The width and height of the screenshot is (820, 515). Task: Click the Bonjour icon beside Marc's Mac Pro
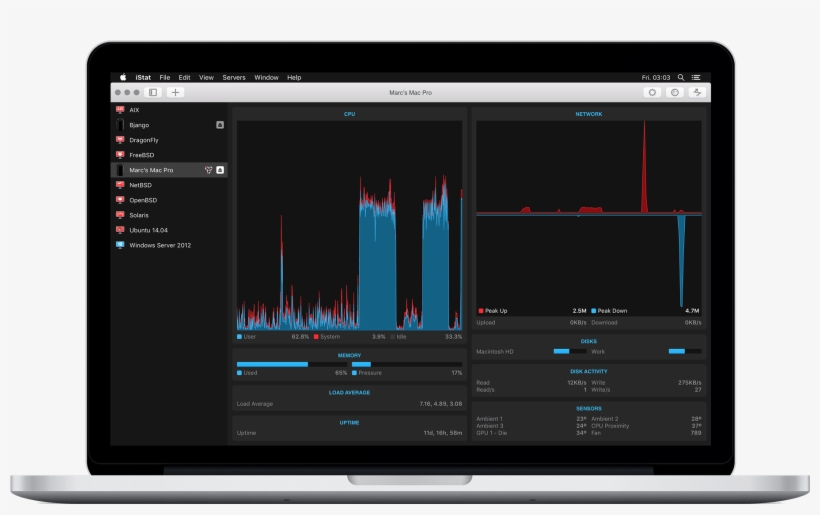pos(208,170)
